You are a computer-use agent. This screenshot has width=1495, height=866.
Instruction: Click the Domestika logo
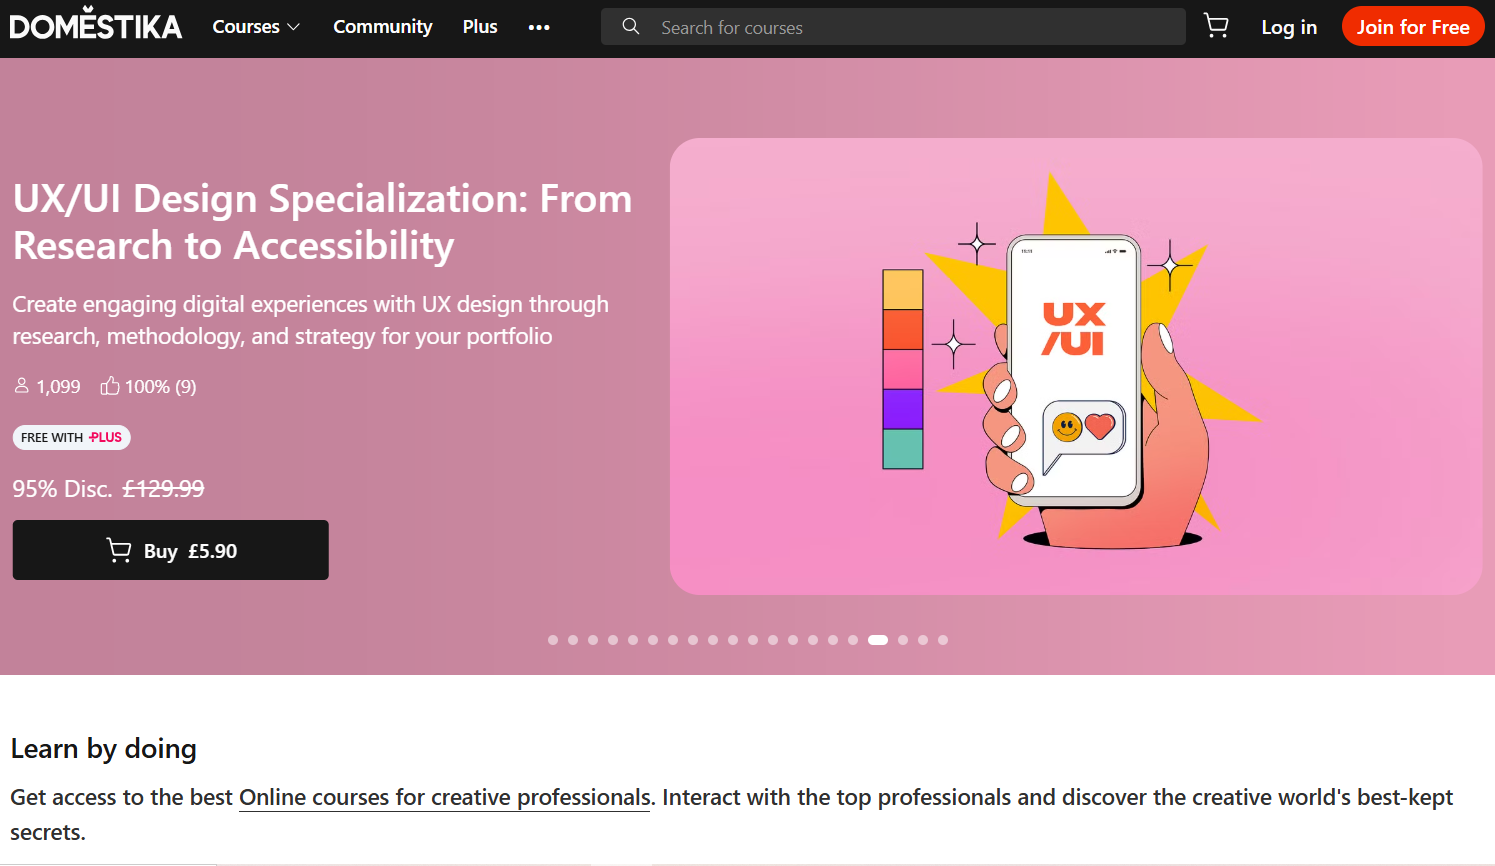(x=95, y=25)
